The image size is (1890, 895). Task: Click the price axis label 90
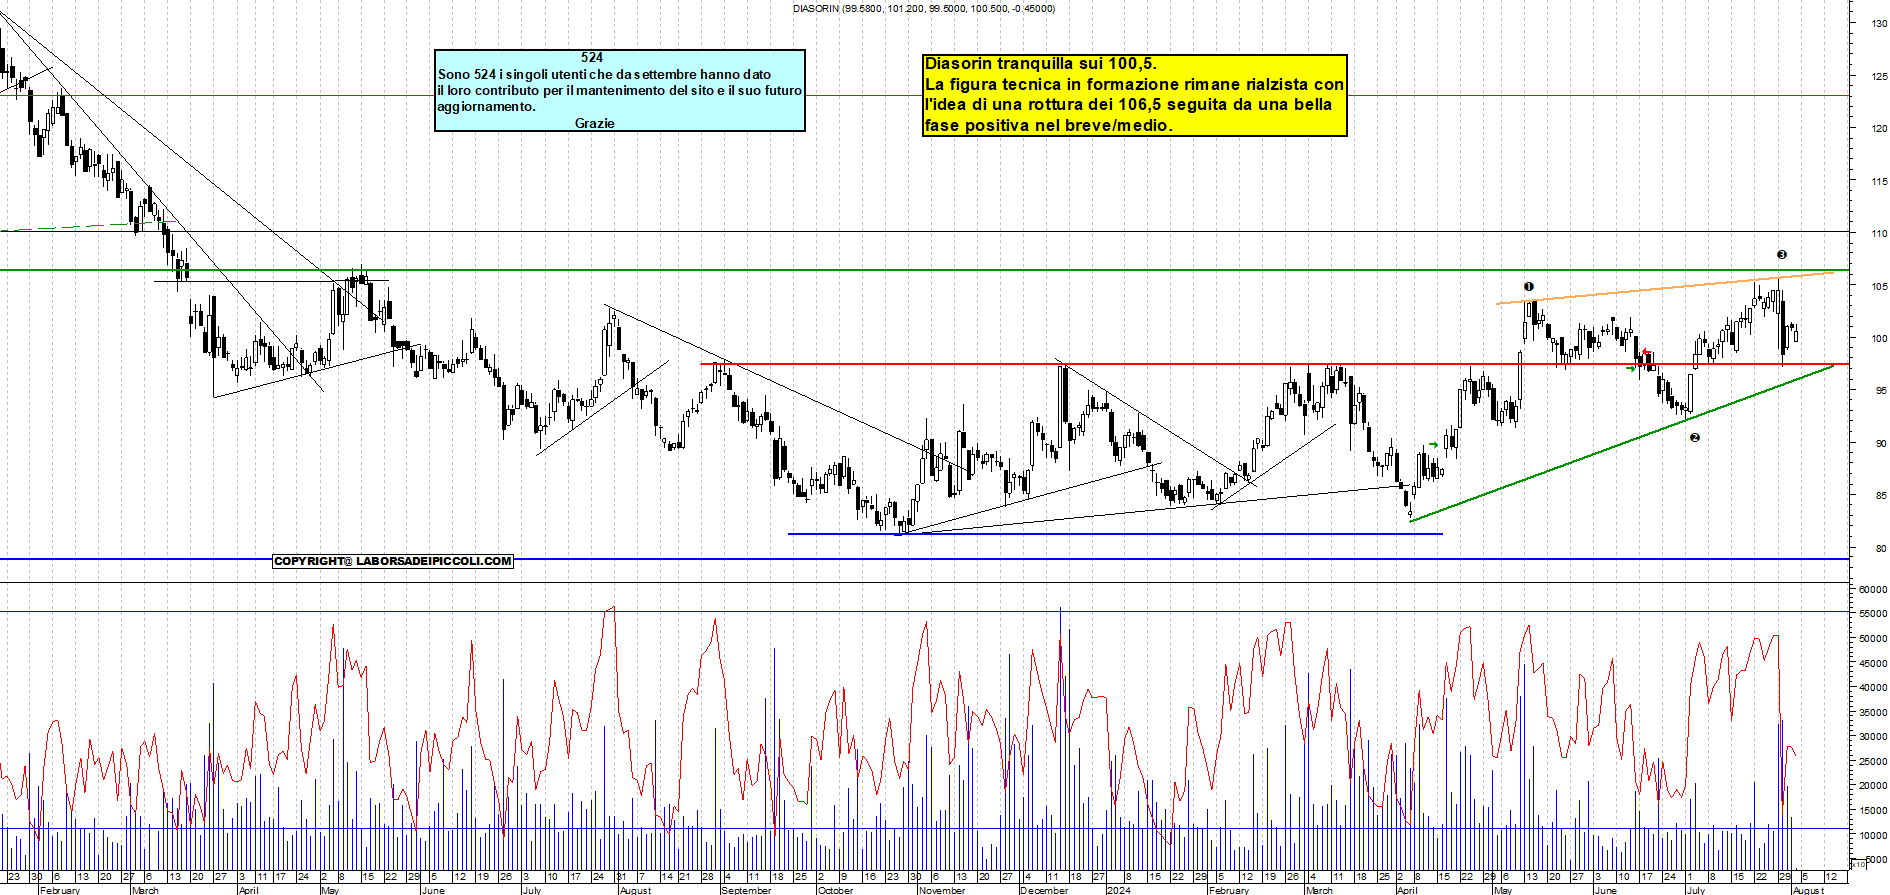(1881, 443)
